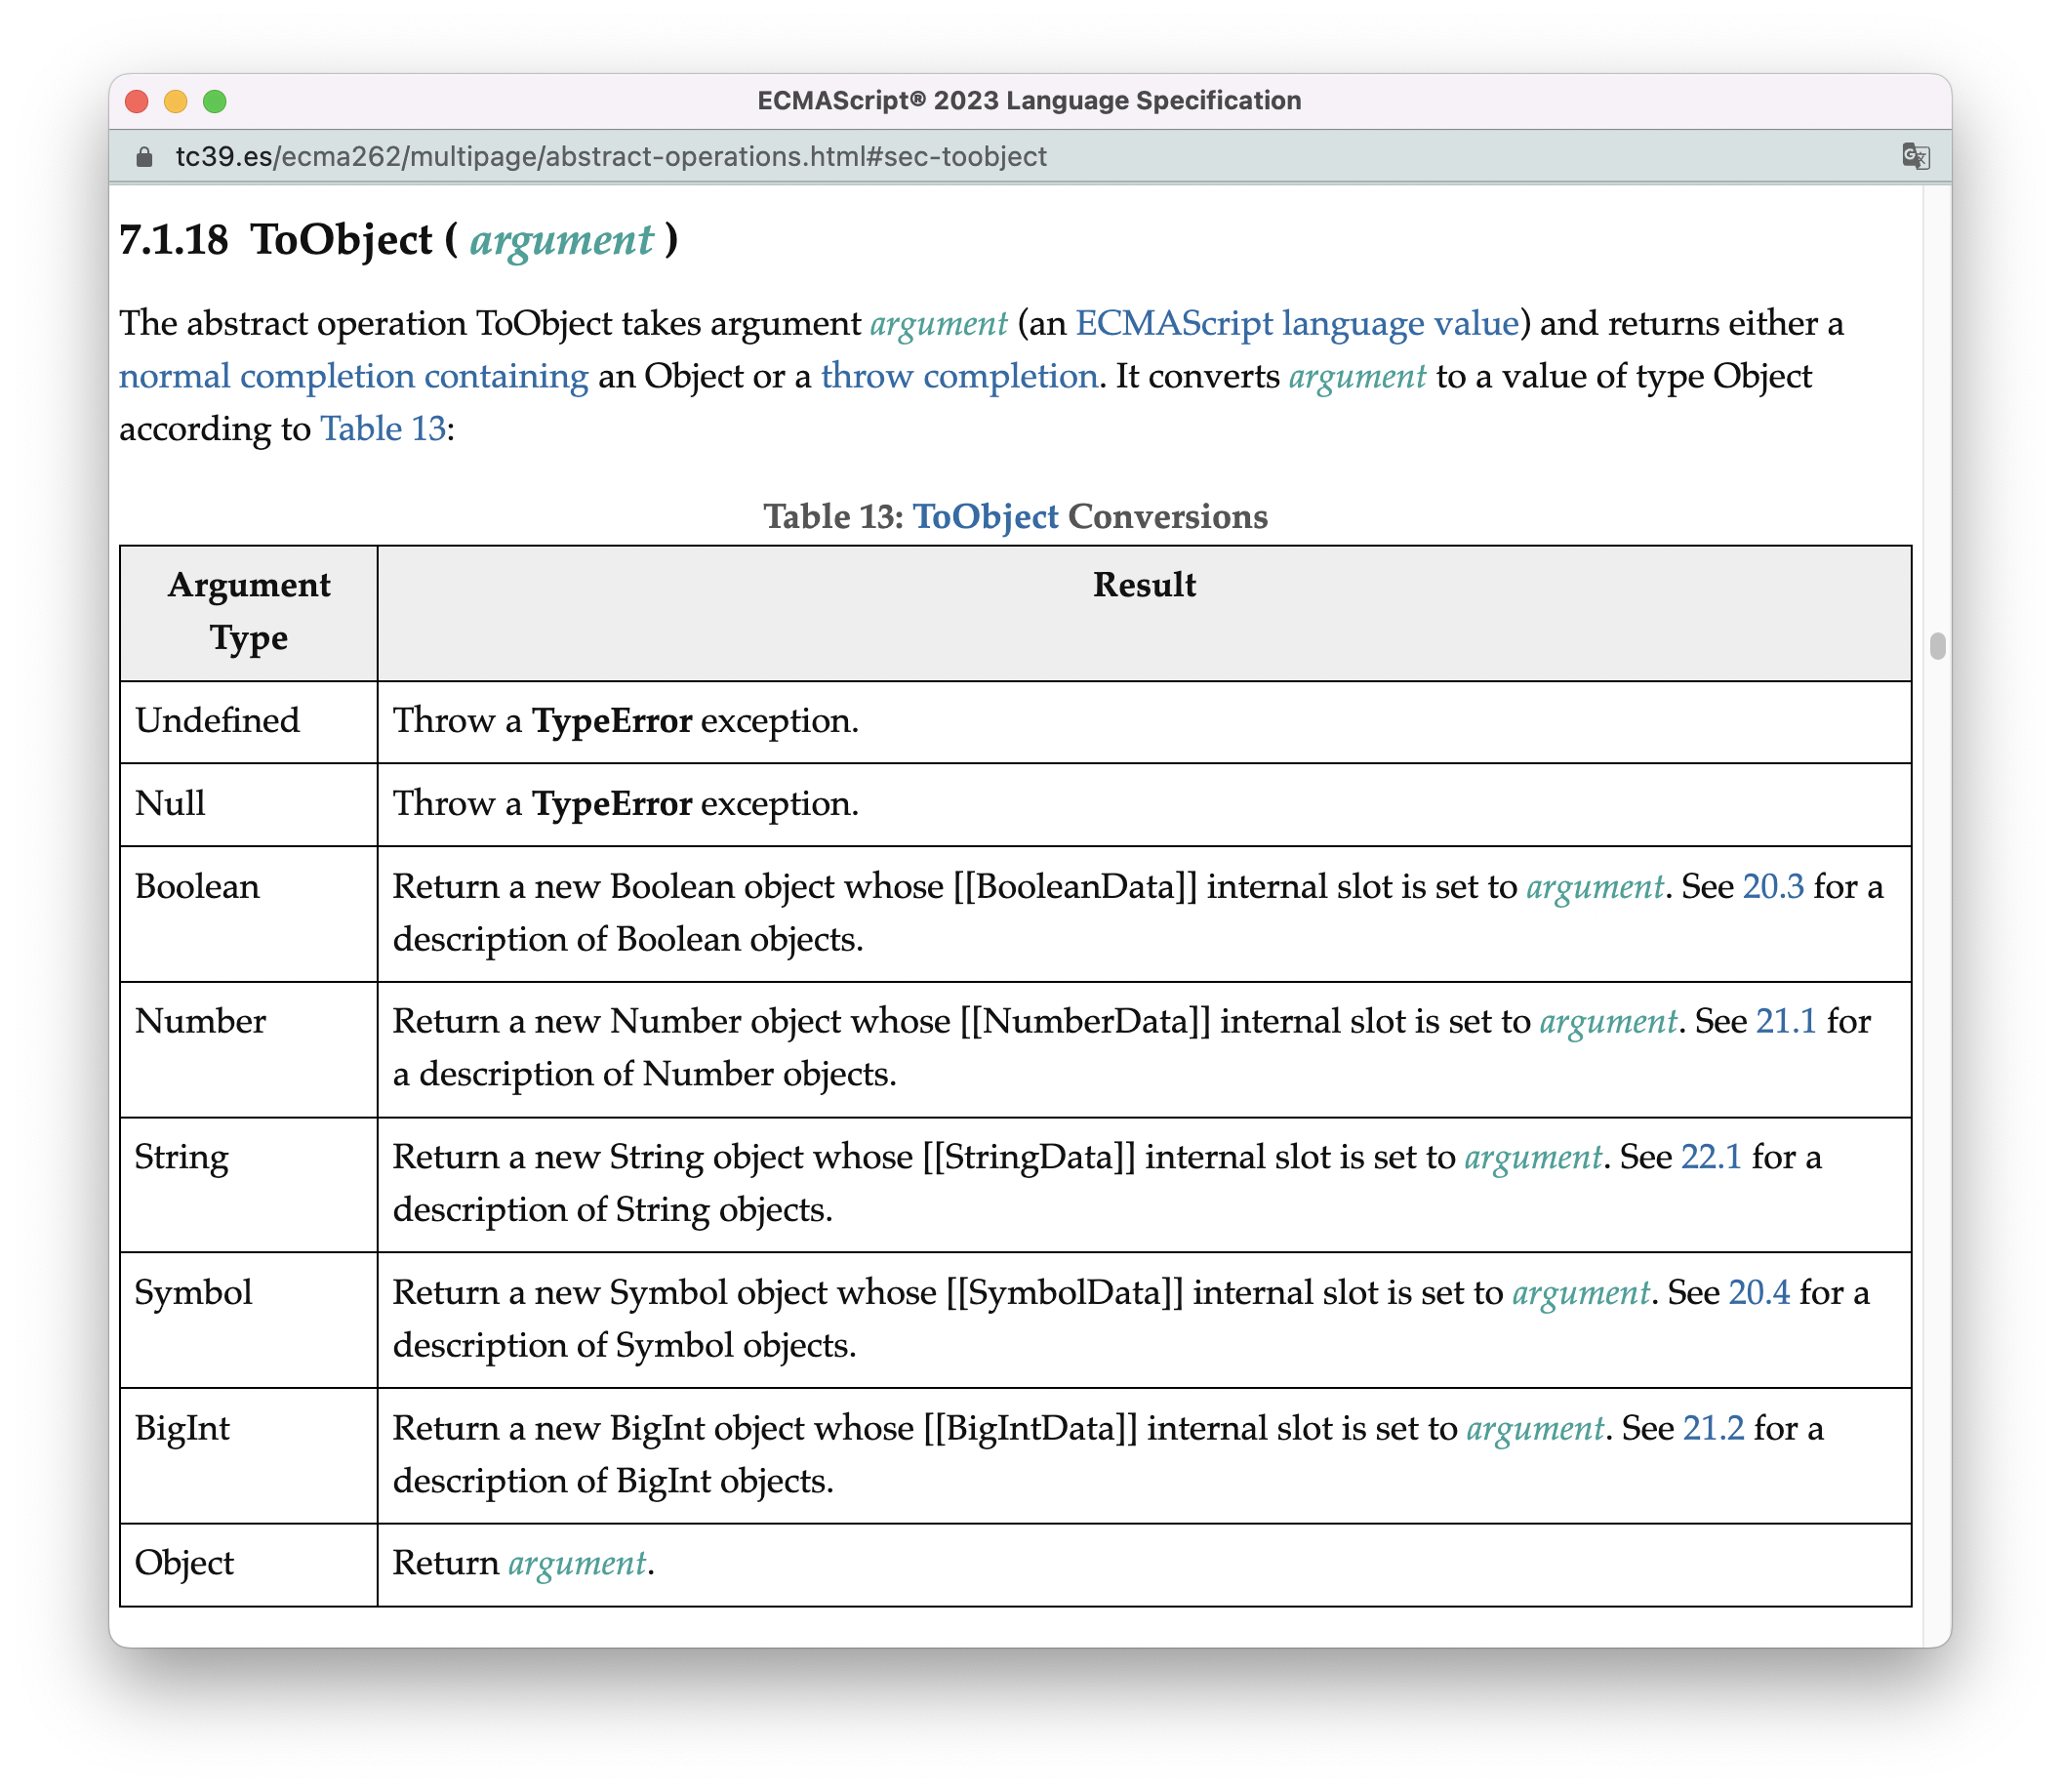Click argument variable in Object row
The width and height of the screenshot is (2061, 1792).
click(577, 1563)
